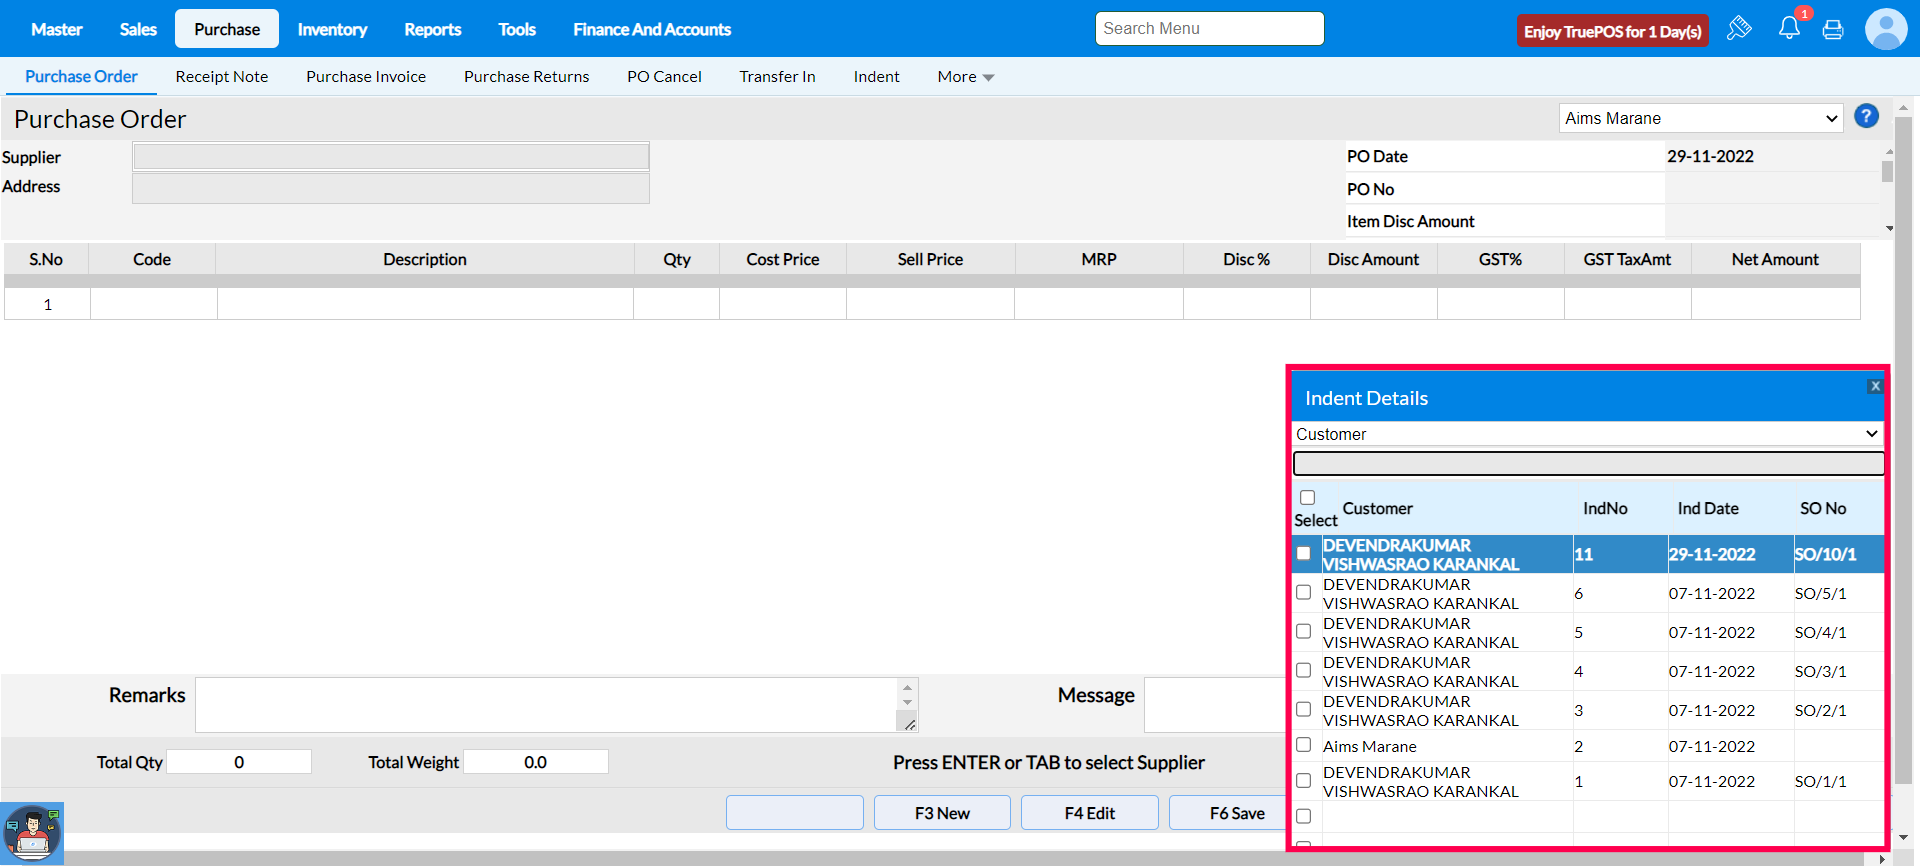The image size is (1920, 866).
Task: Click the F3 New button
Action: [x=942, y=813]
